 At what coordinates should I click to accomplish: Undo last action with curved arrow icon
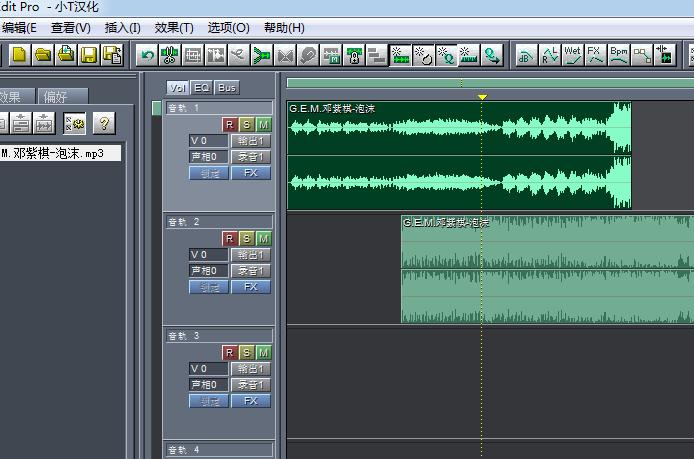point(147,55)
